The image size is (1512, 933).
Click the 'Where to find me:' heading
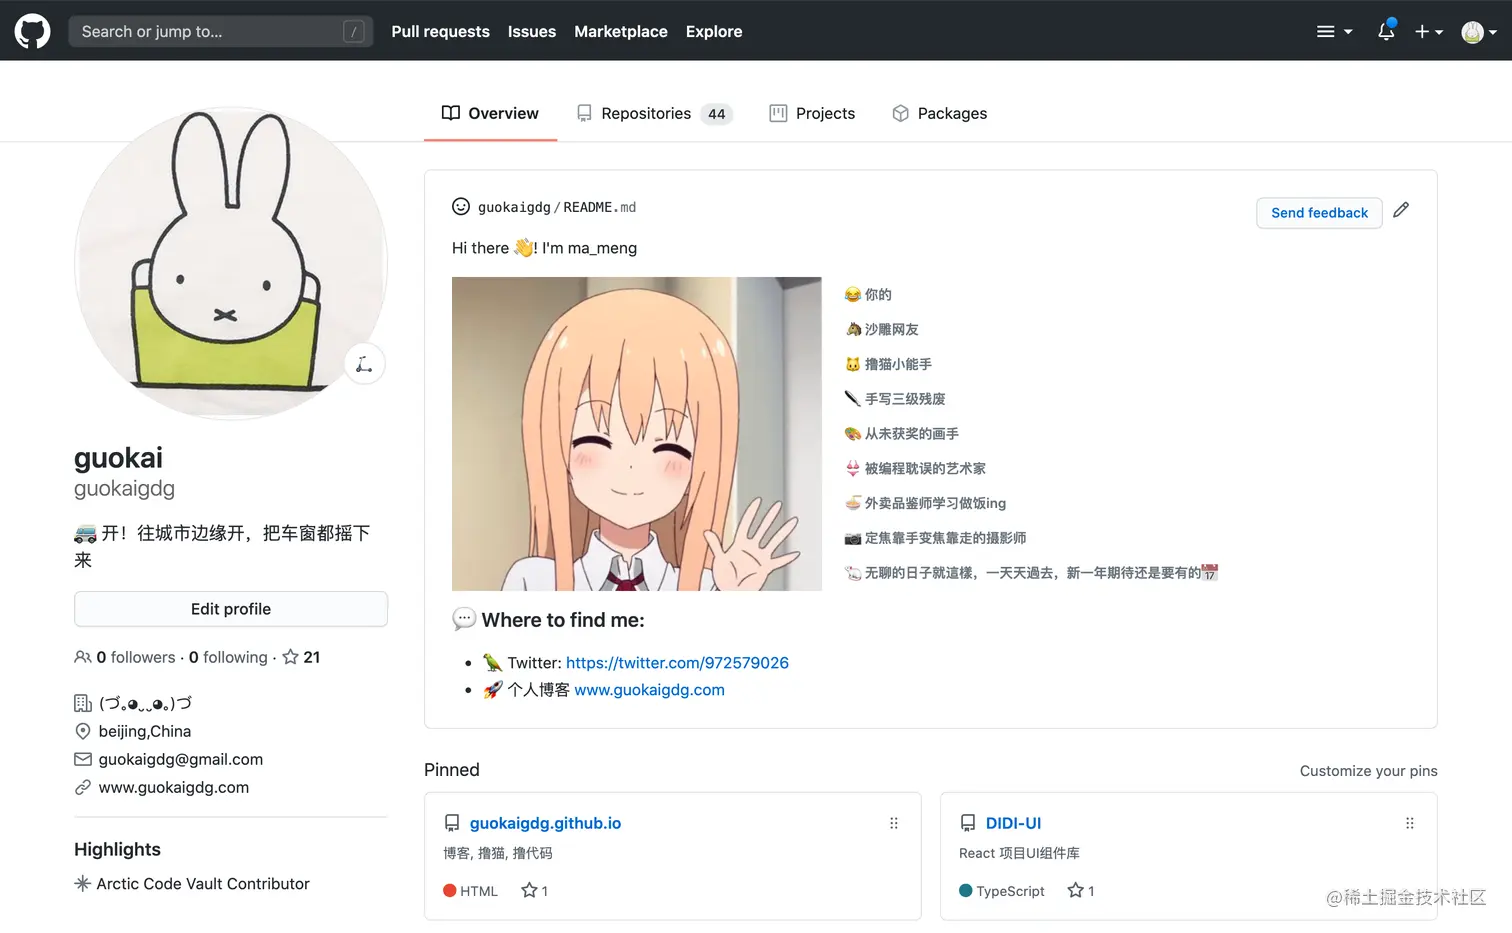tap(563, 620)
